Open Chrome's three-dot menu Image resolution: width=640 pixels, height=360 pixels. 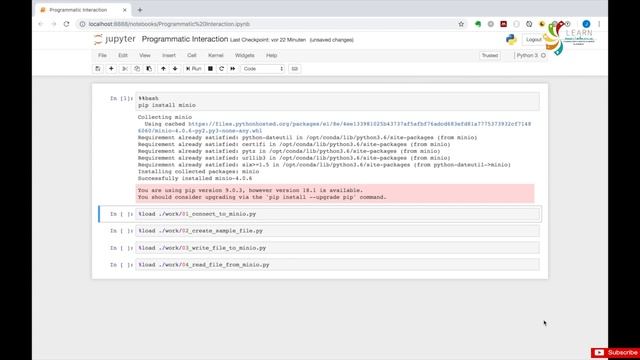599,24
